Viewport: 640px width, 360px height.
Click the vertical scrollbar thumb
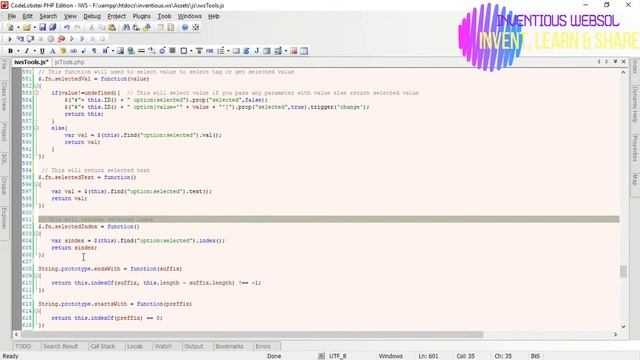coord(623,271)
